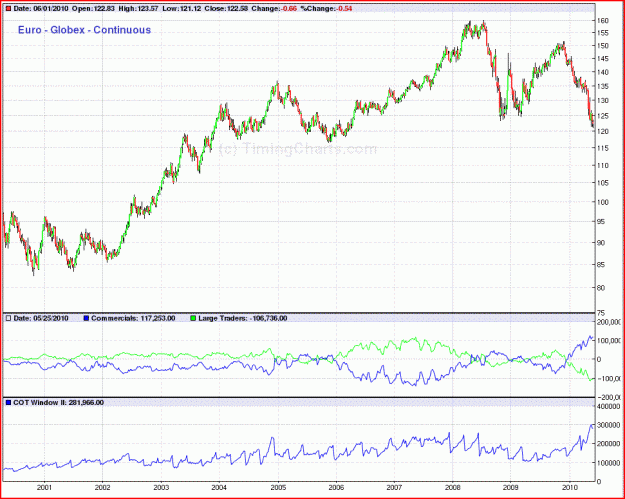Image resolution: width=625 pixels, height=499 pixels.
Task: Click the 'Date: 06/01/2010' header text
Action: (41, 8)
